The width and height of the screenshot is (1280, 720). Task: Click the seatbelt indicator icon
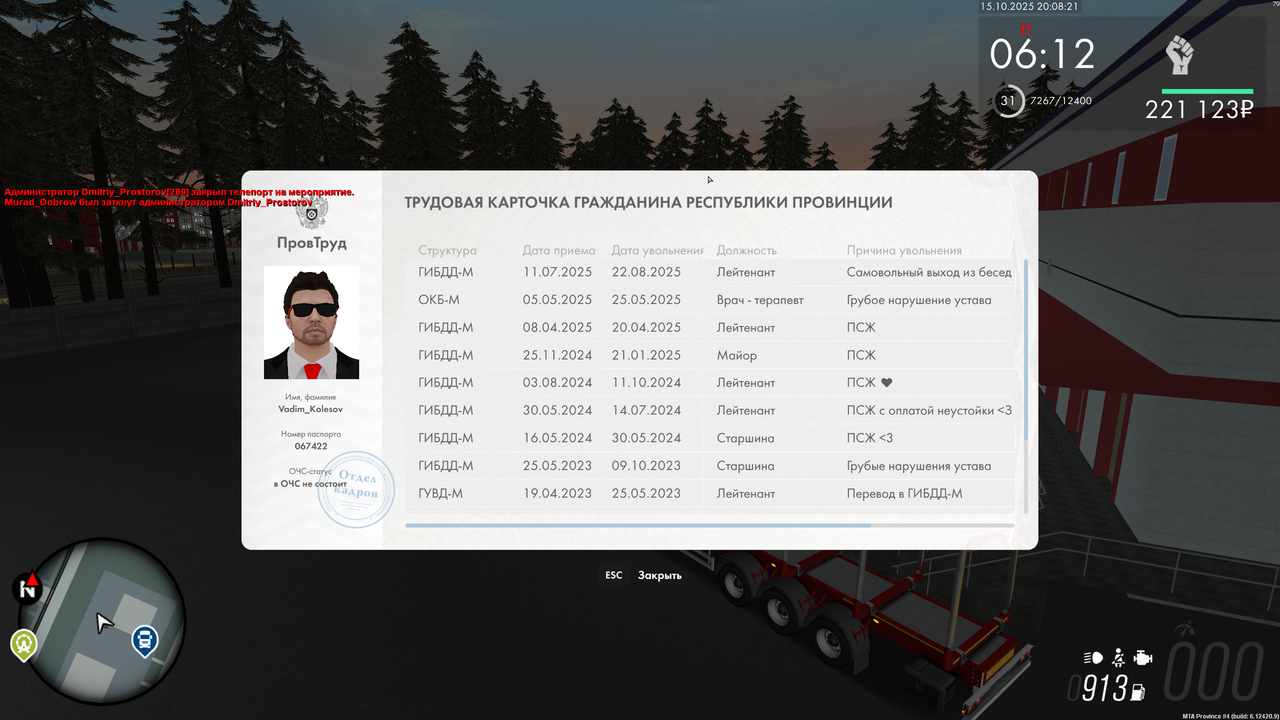pyautogui.click(x=1119, y=658)
